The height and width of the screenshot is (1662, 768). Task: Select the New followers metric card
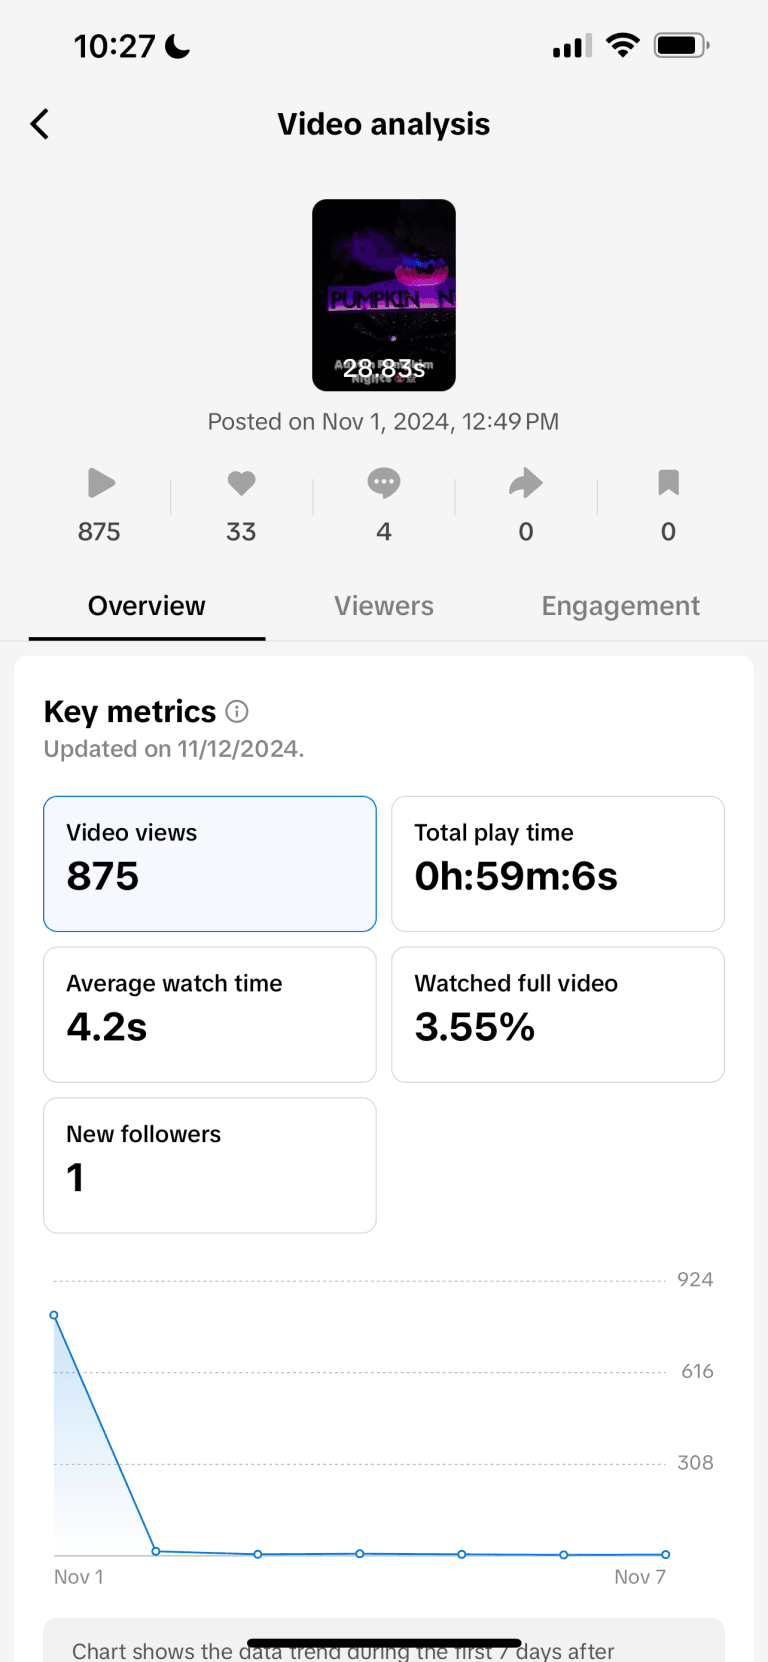pyautogui.click(x=209, y=1165)
